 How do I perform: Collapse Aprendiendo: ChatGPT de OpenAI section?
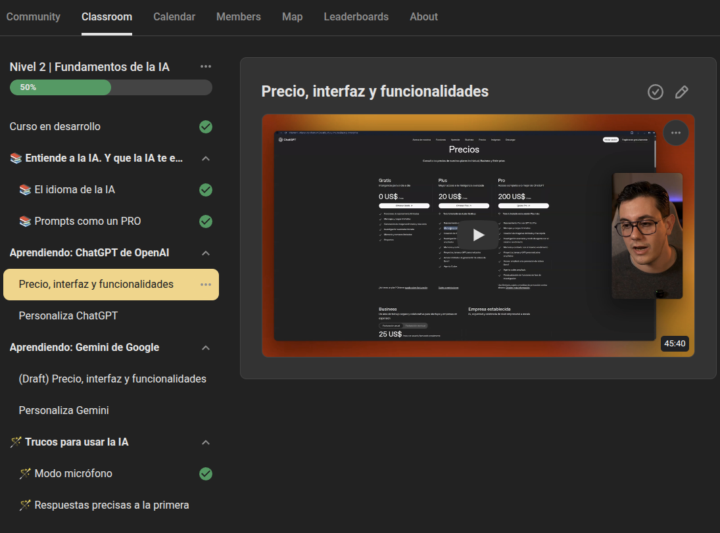(x=206, y=253)
